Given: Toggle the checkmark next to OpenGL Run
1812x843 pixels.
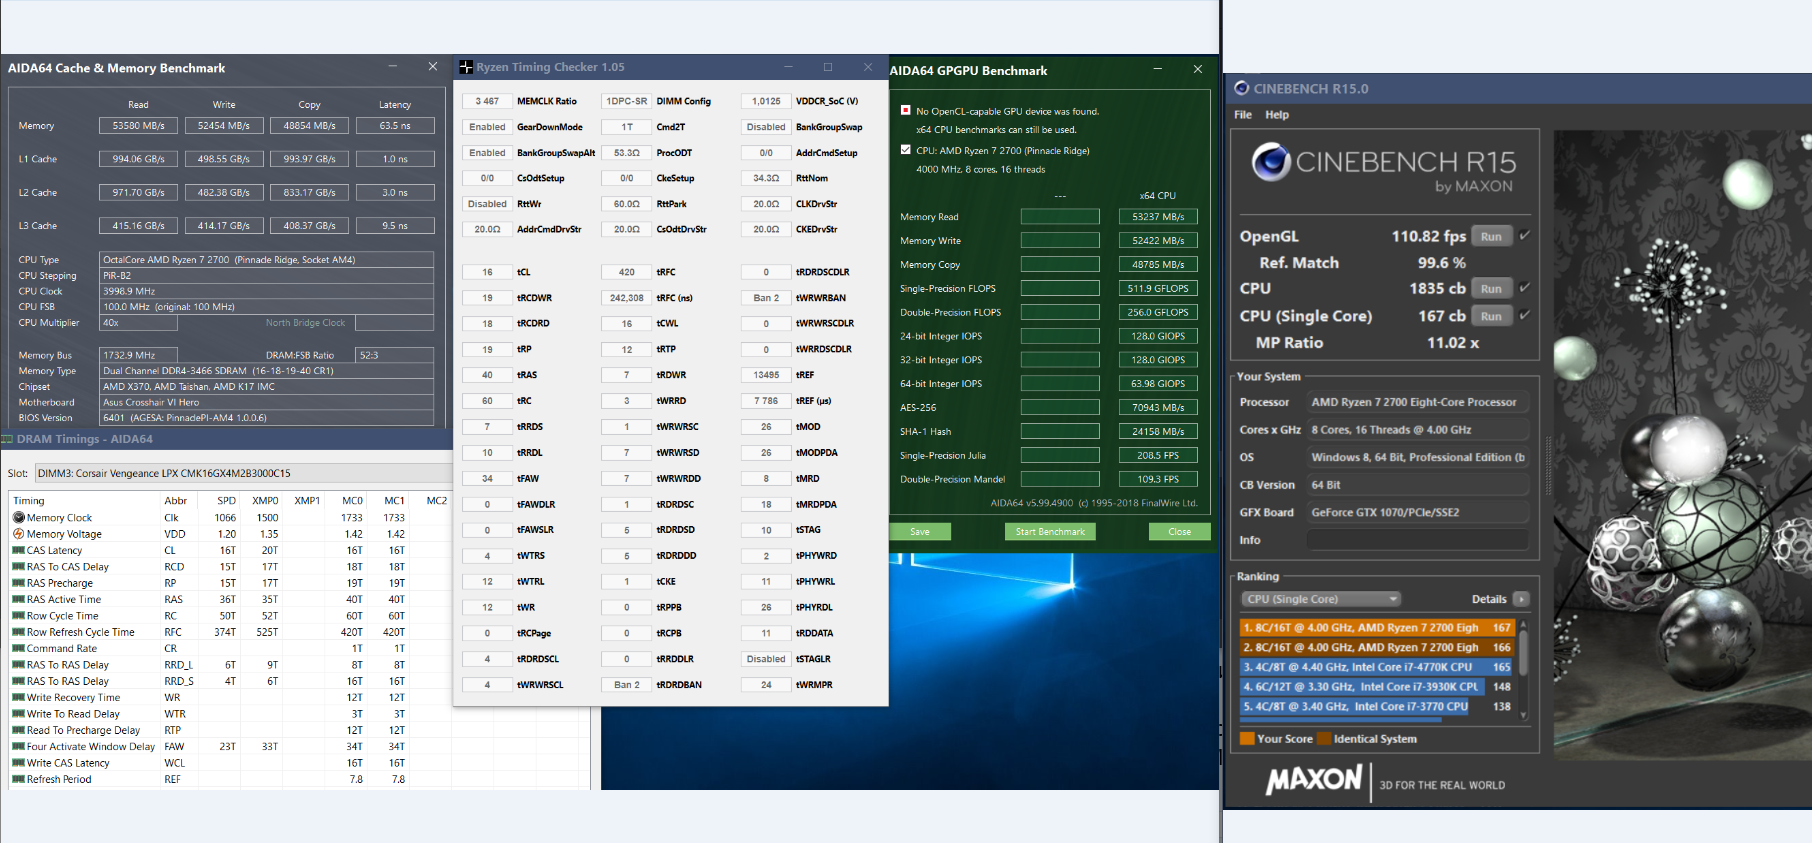Looking at the screenshot, I should pyautogui.click(x=1524, y=235).
